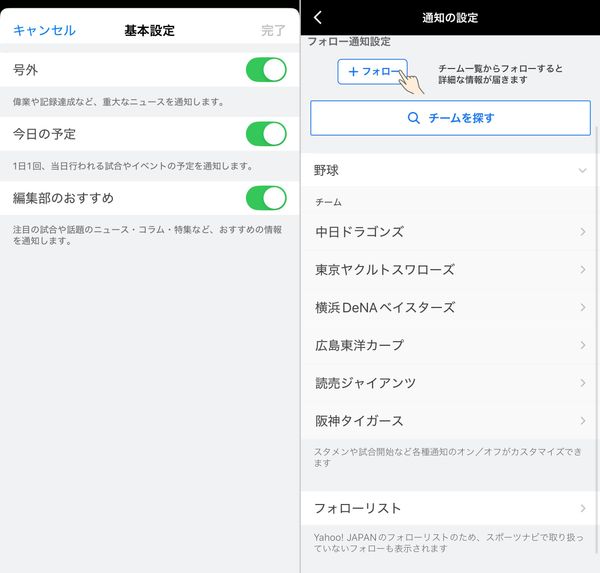Tap the 号外 setting label
Image resolution: width=600 pixels, height=573 pixels.
[25, 70]
